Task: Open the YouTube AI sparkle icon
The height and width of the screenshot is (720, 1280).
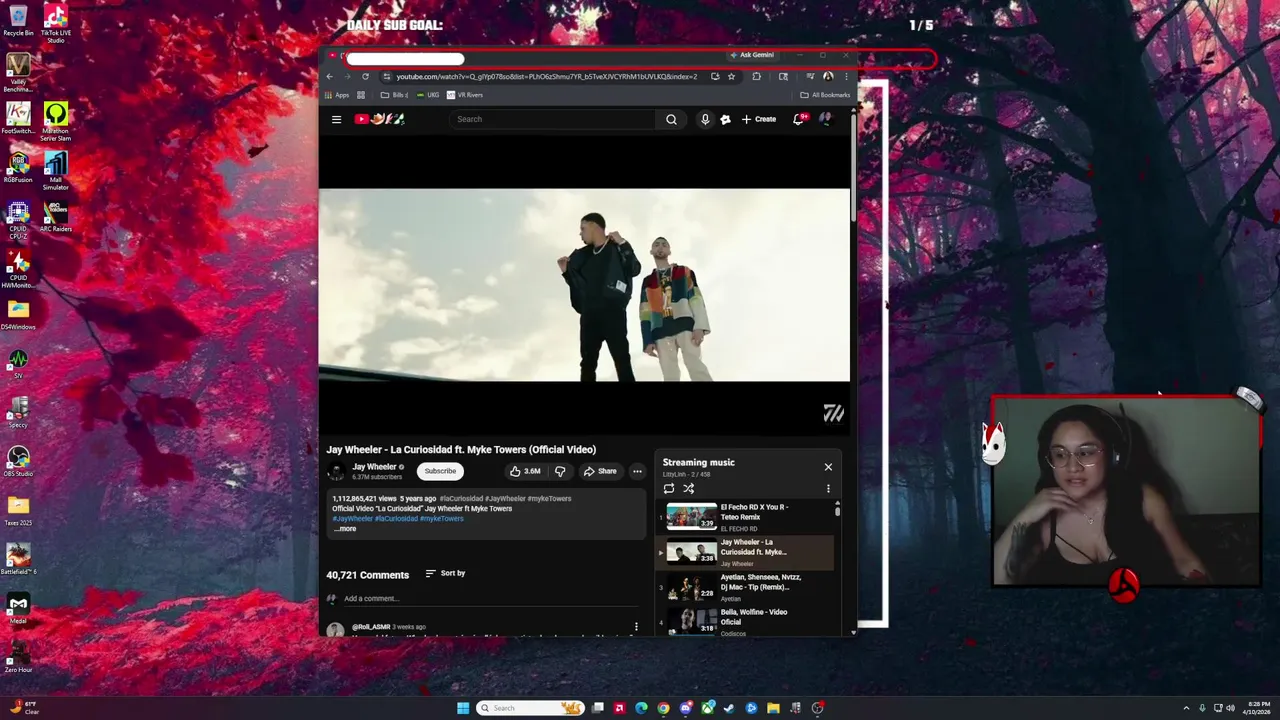Action: [x=725, y=119]
